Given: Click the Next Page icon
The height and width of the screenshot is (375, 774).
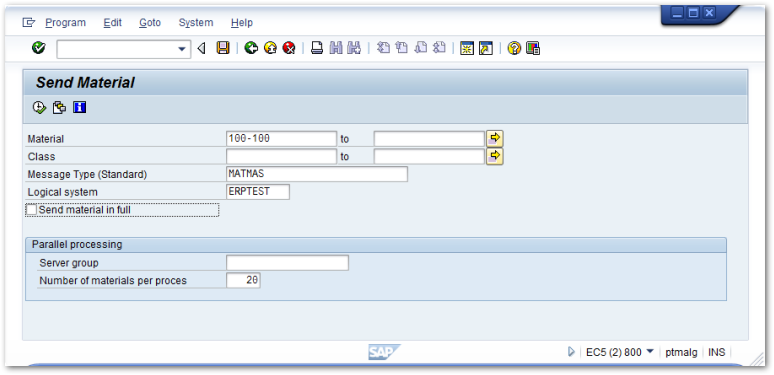Looking at the screenshot, I should pyautogui.click(x=421, y=48).
